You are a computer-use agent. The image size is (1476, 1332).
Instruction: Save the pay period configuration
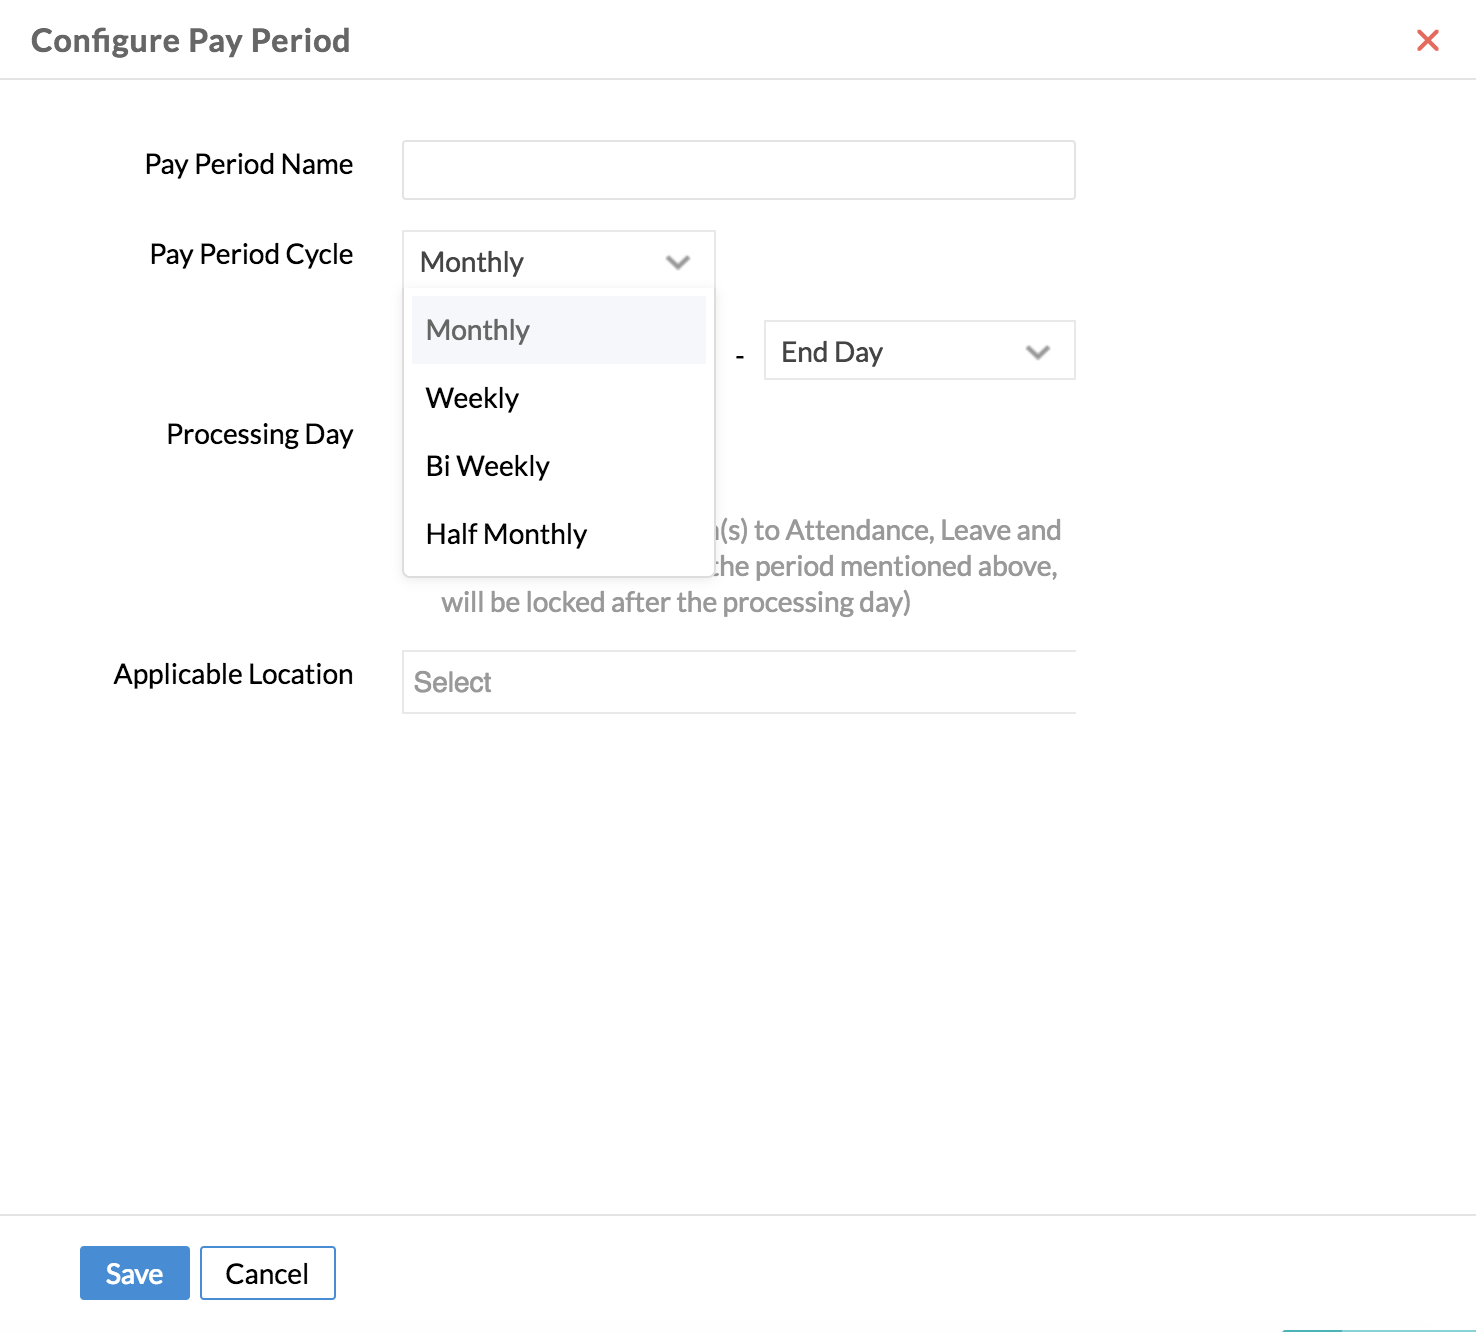[x=135, y=1273]
